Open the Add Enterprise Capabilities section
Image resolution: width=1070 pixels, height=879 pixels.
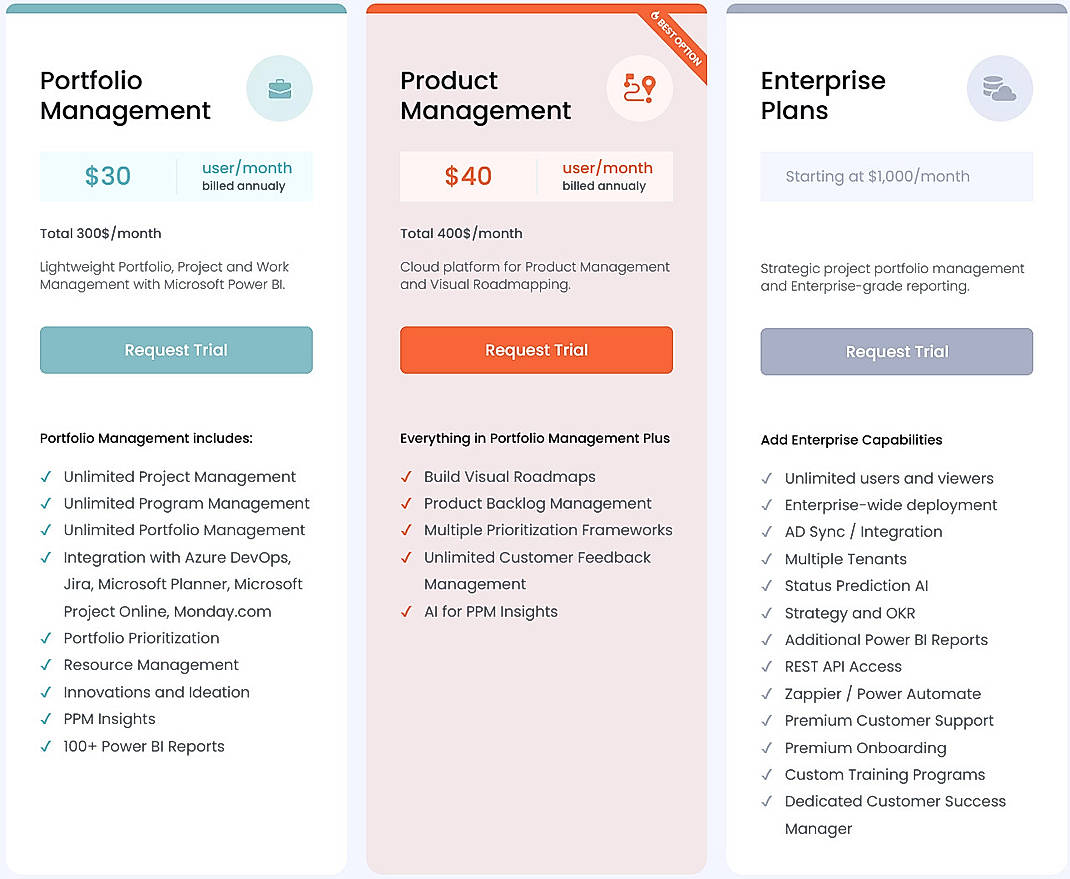851,440
